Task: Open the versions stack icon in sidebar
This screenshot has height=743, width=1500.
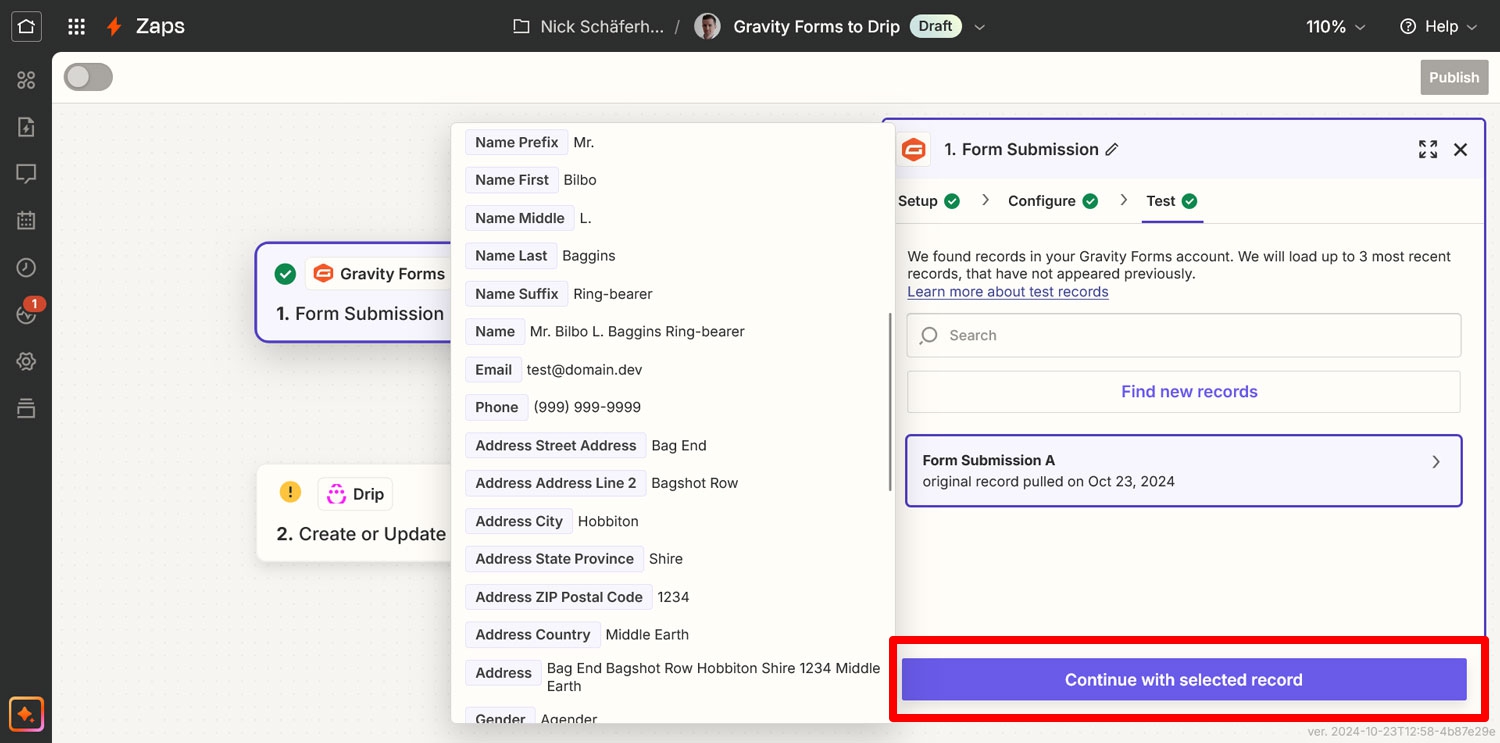Action: (26, 408)
